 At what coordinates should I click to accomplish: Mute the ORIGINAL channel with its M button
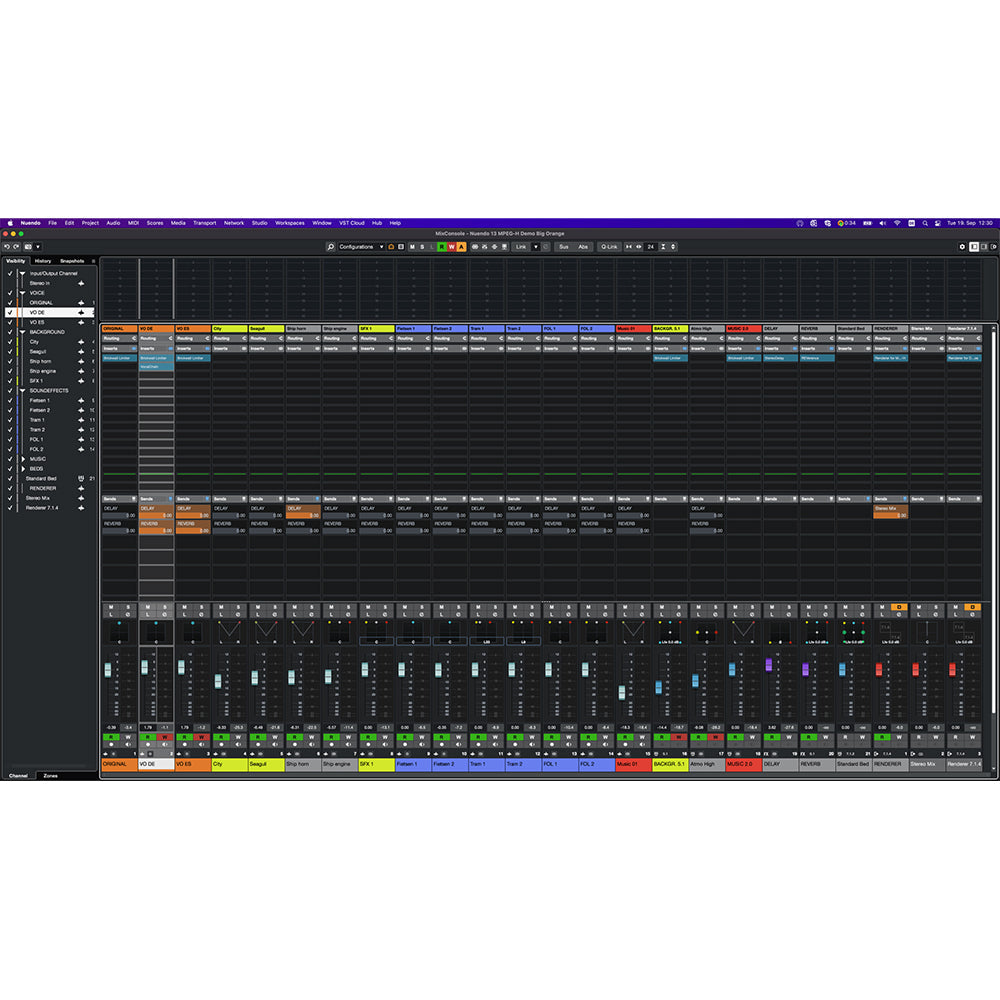(111, 607)
